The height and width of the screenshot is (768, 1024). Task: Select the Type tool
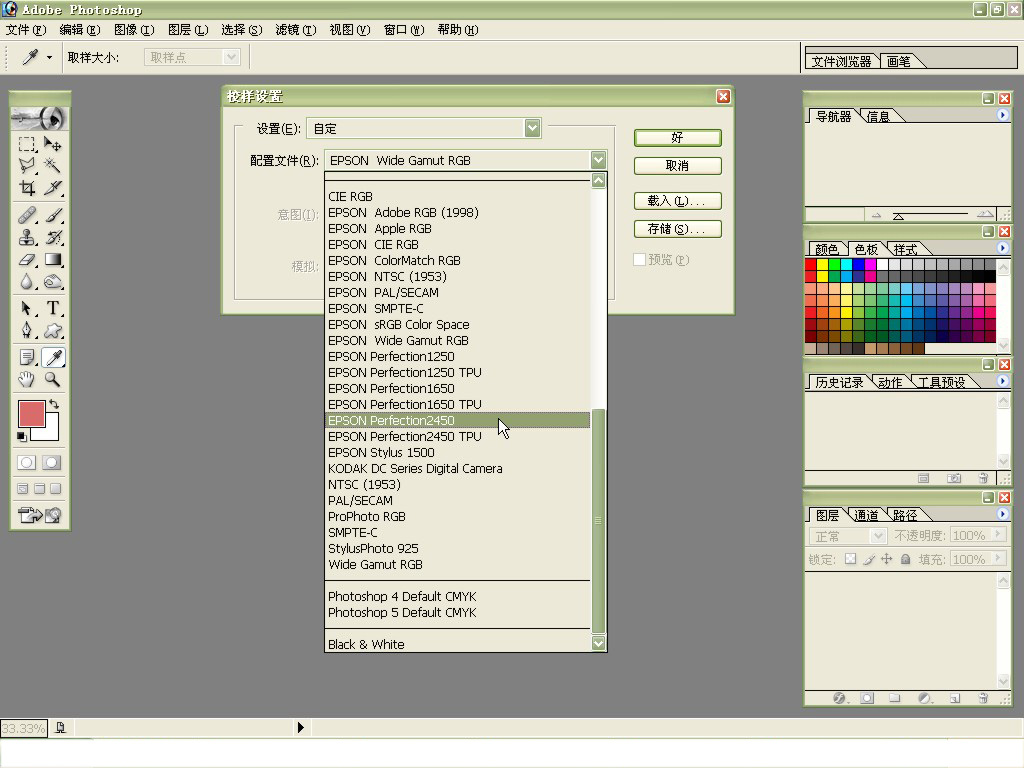click(x=52, y=308)
